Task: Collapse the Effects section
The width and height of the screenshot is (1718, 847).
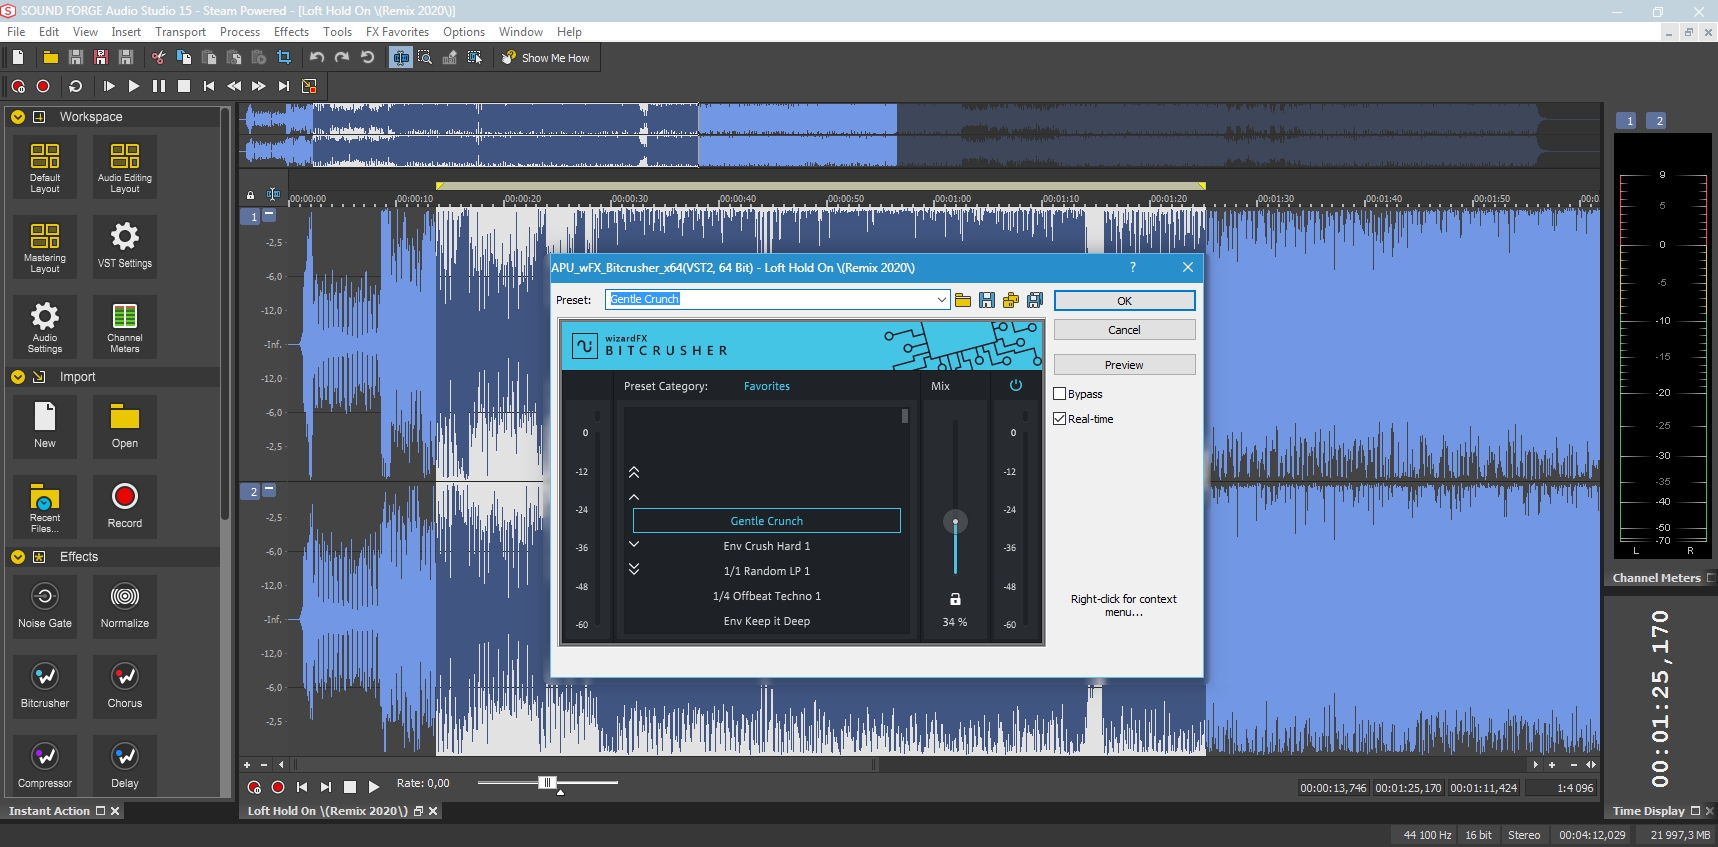Action: tap(18, 557)
